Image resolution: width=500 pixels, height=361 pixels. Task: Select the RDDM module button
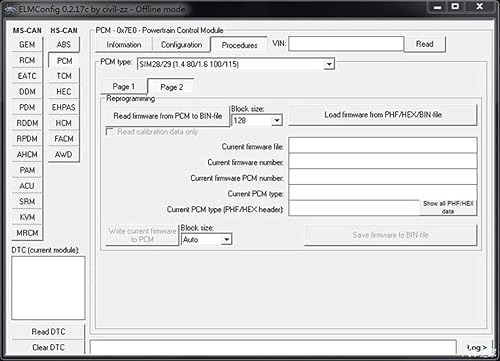tap(27, 123)
